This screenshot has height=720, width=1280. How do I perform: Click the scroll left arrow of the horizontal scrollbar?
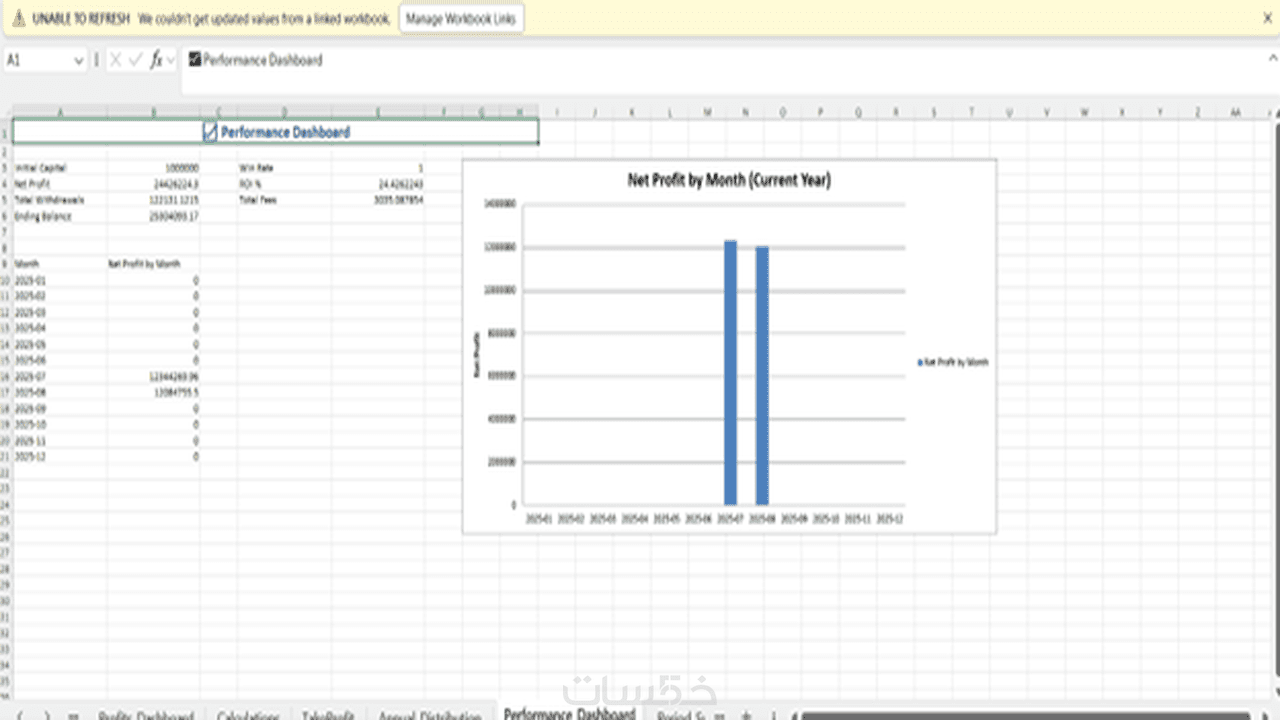794,715
